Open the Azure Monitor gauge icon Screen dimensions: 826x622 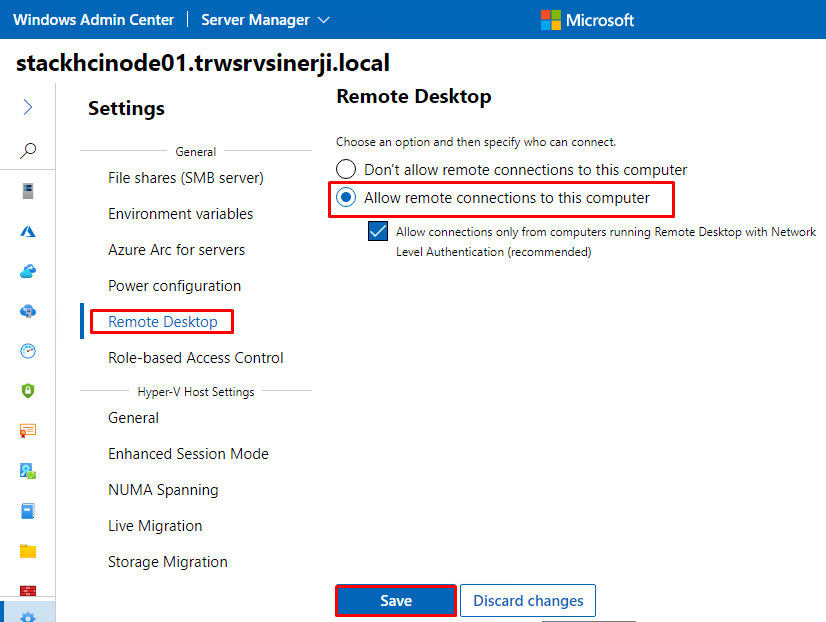tap(28, 351)
